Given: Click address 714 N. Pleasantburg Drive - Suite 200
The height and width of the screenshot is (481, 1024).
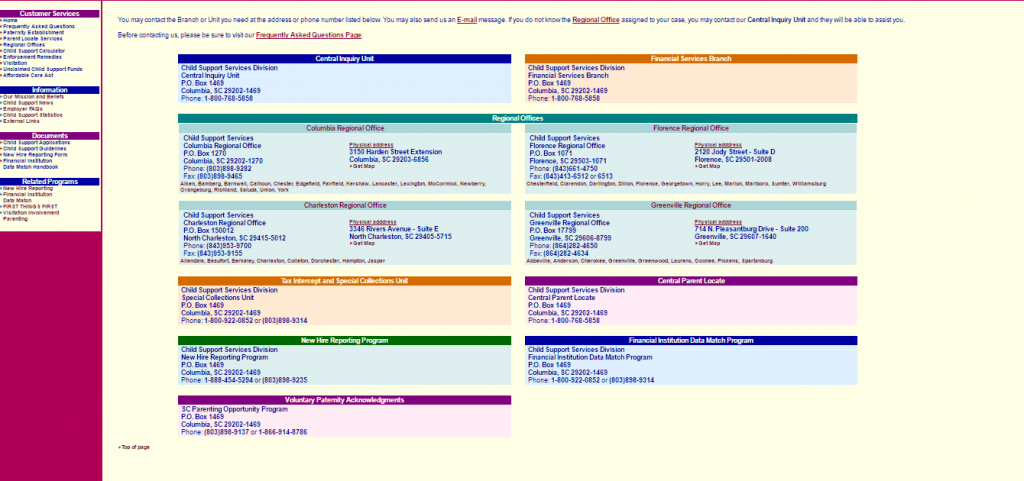Looking at the screenshot, I should coord(752,229).
